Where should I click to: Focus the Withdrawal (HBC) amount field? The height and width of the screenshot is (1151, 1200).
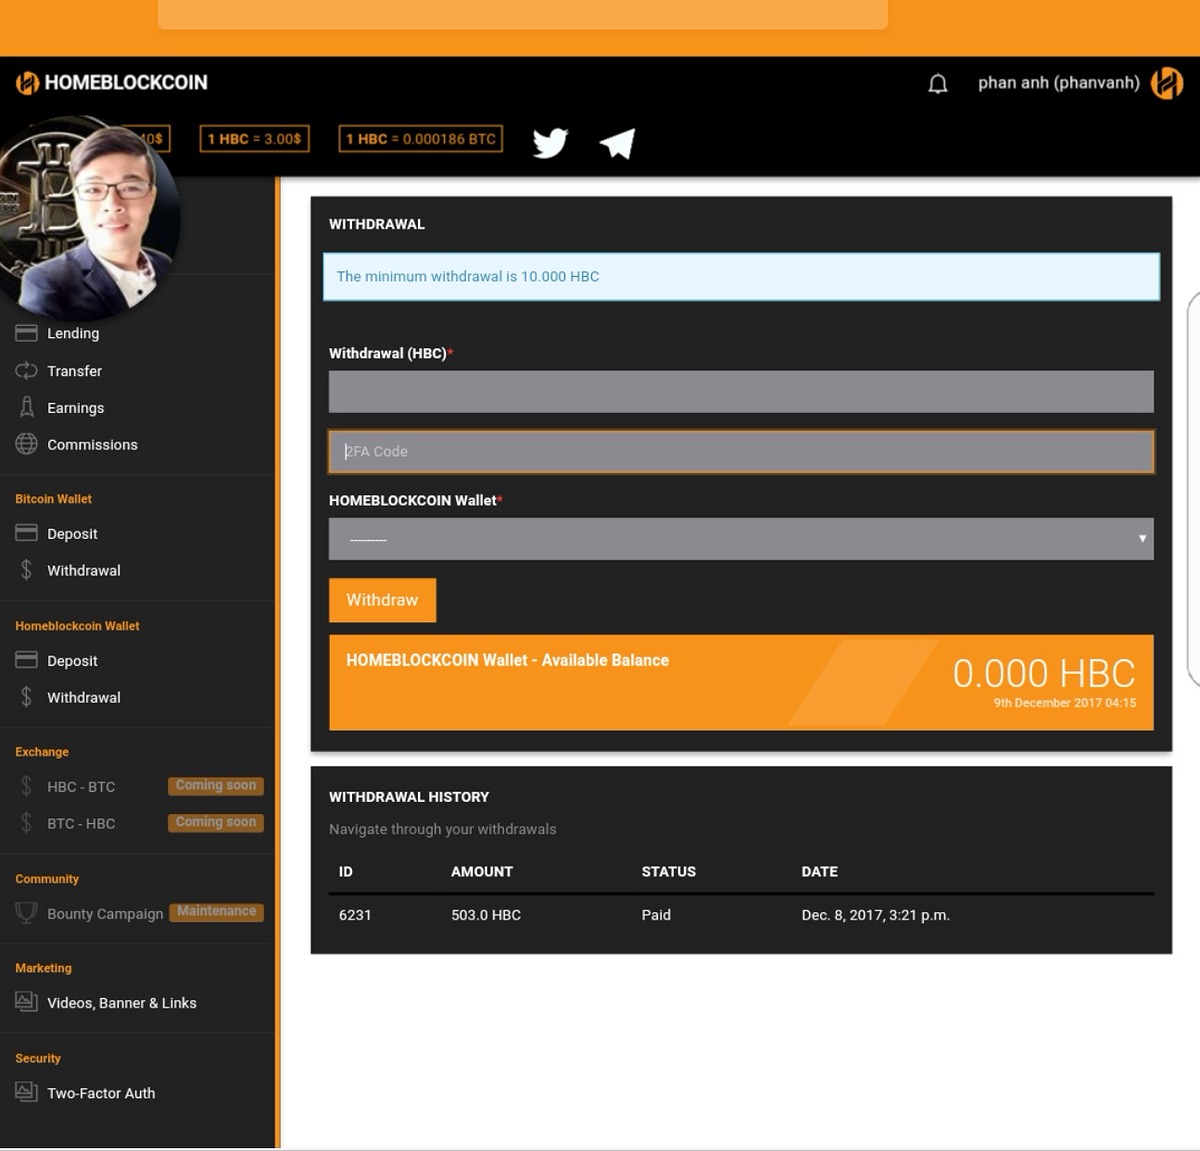point(741,392)
